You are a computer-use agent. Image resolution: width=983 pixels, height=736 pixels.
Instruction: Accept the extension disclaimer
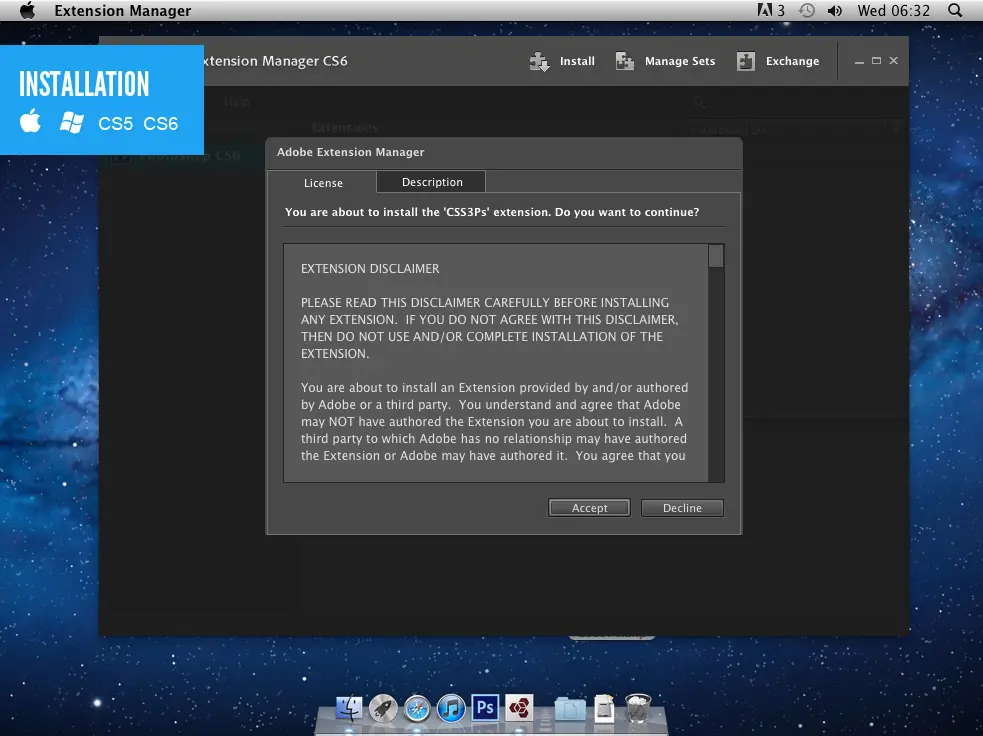589,508
